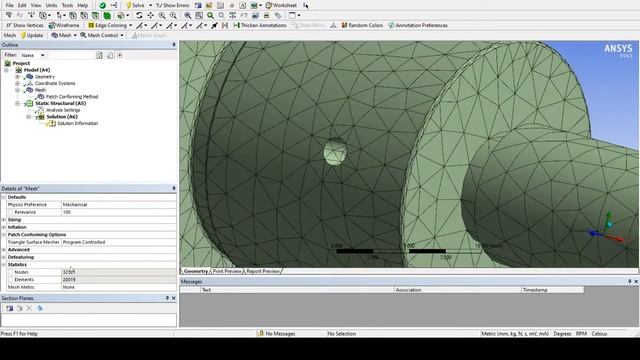The width and height of the screenshot is (640, 360).
Task: Click the green checkmark icon beside Help
Action: coord(102,5)
